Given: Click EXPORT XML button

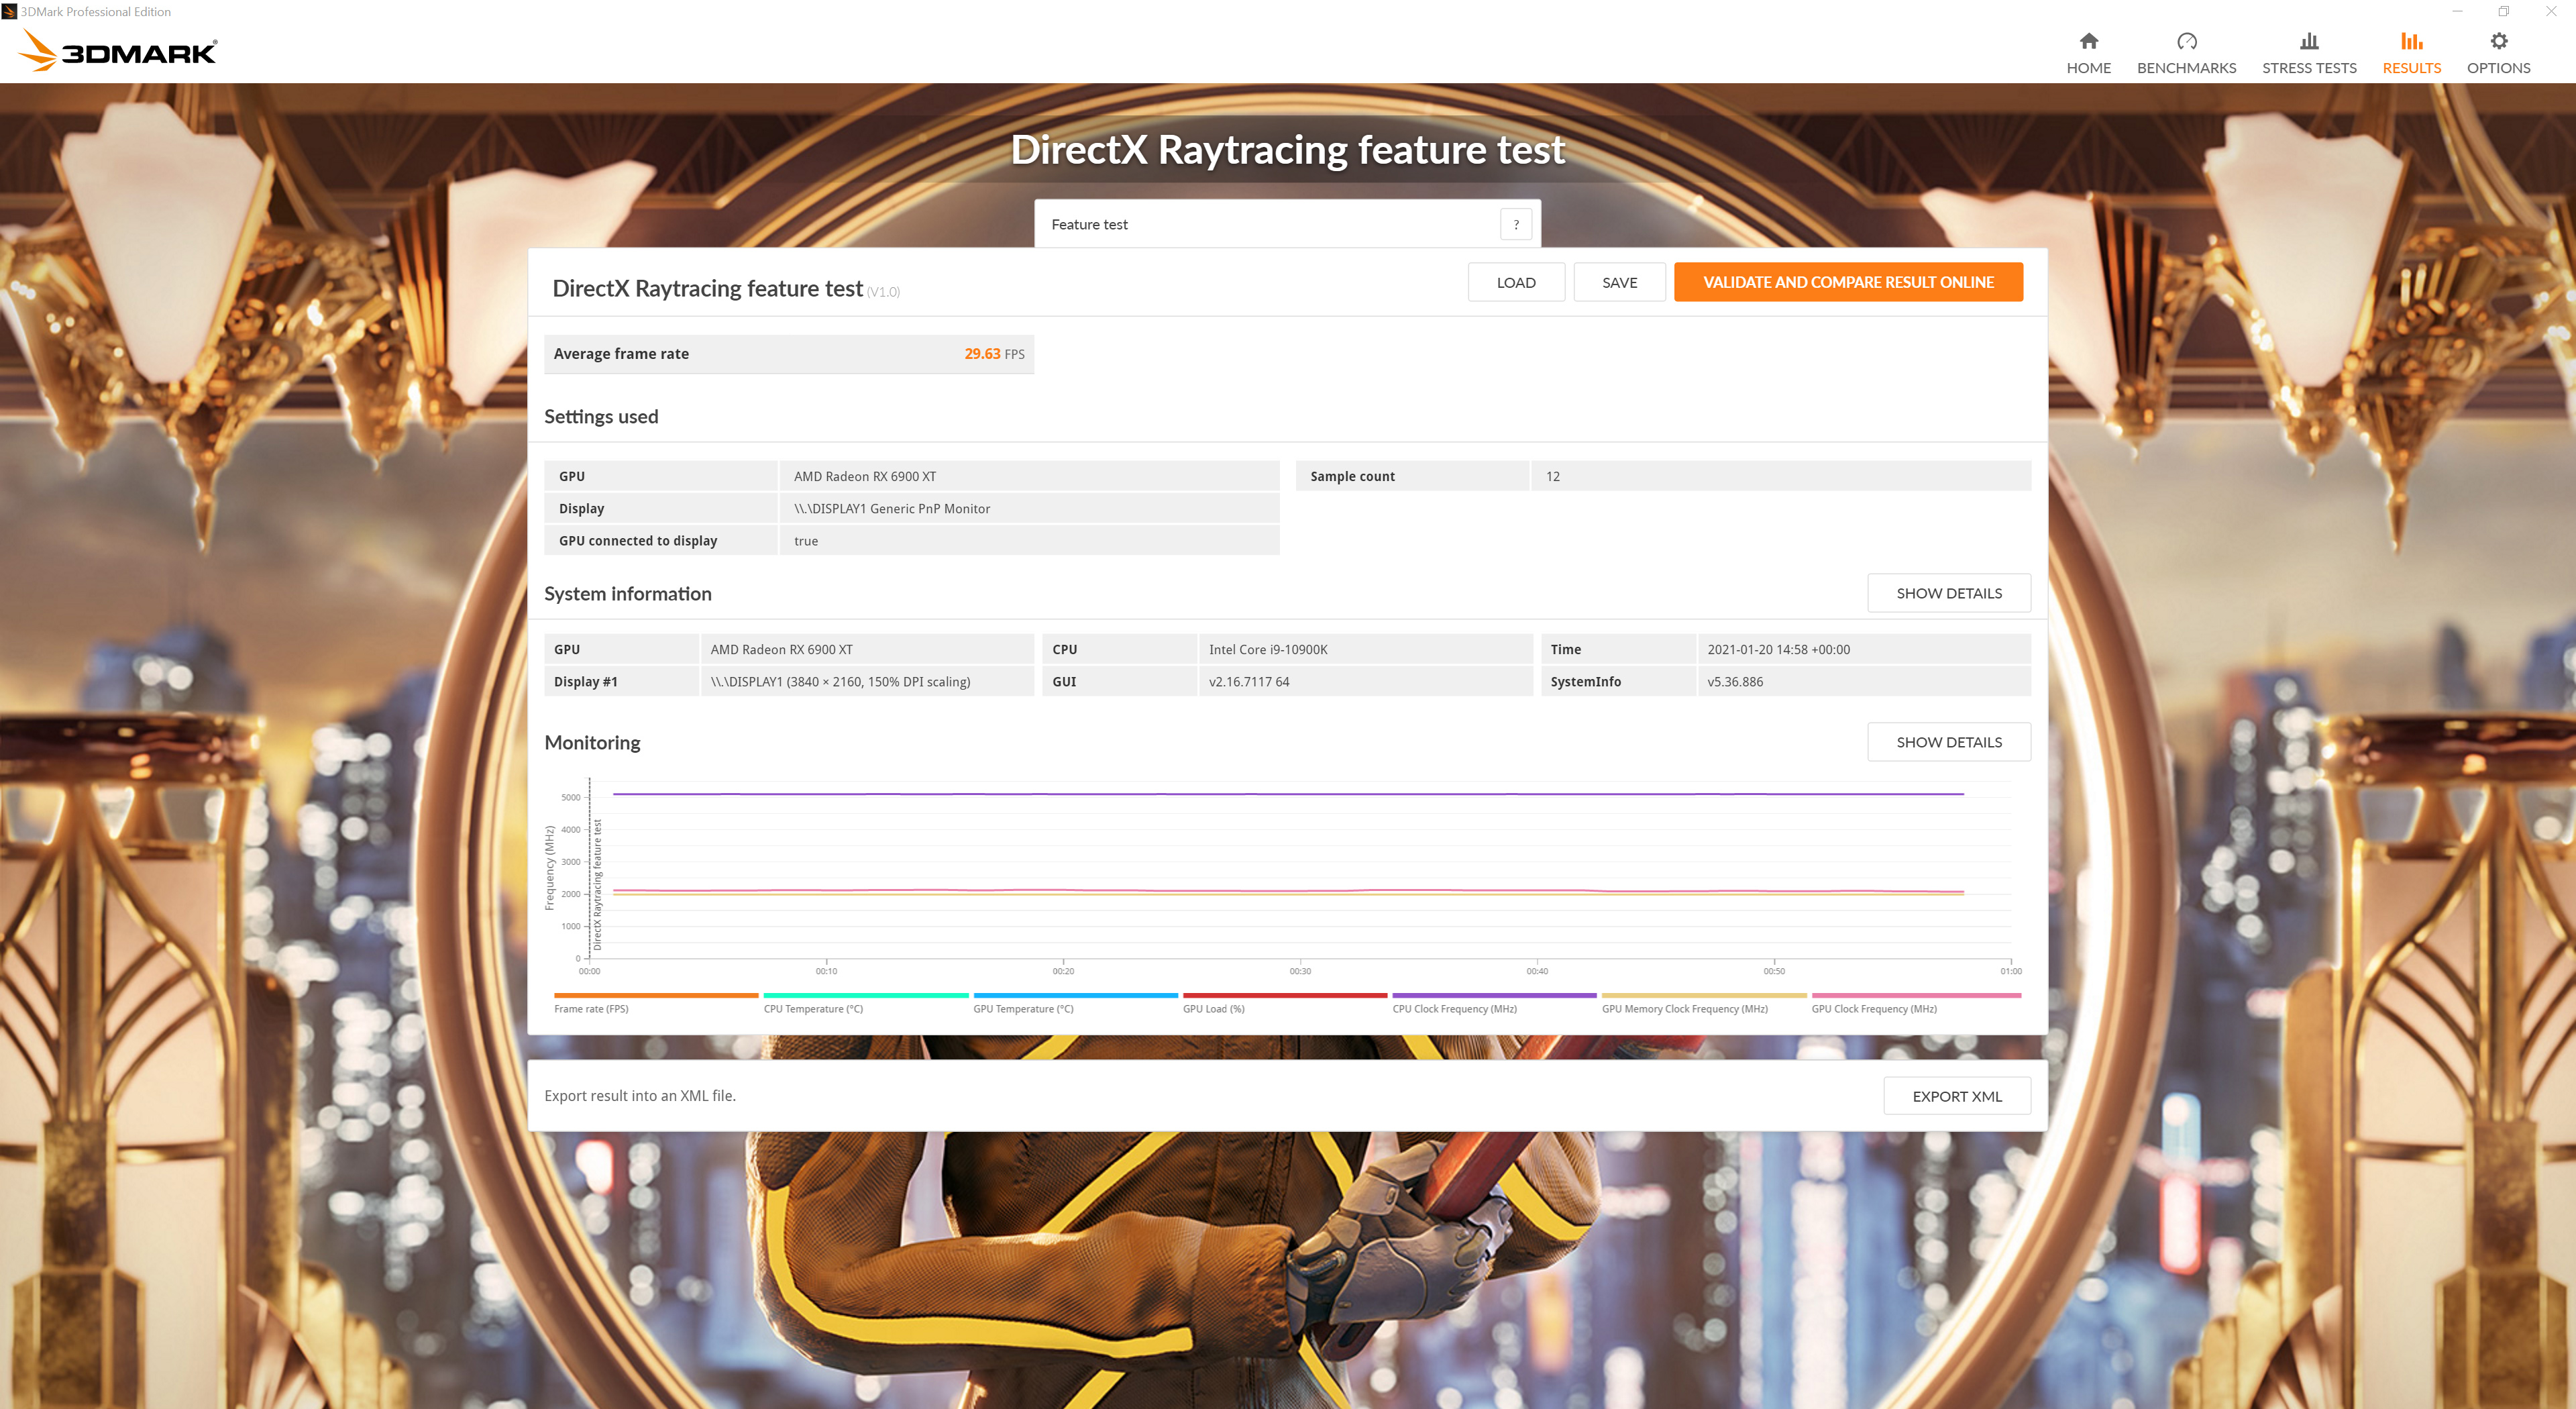Looking at the screenshot, I should coord(1956,1096).
